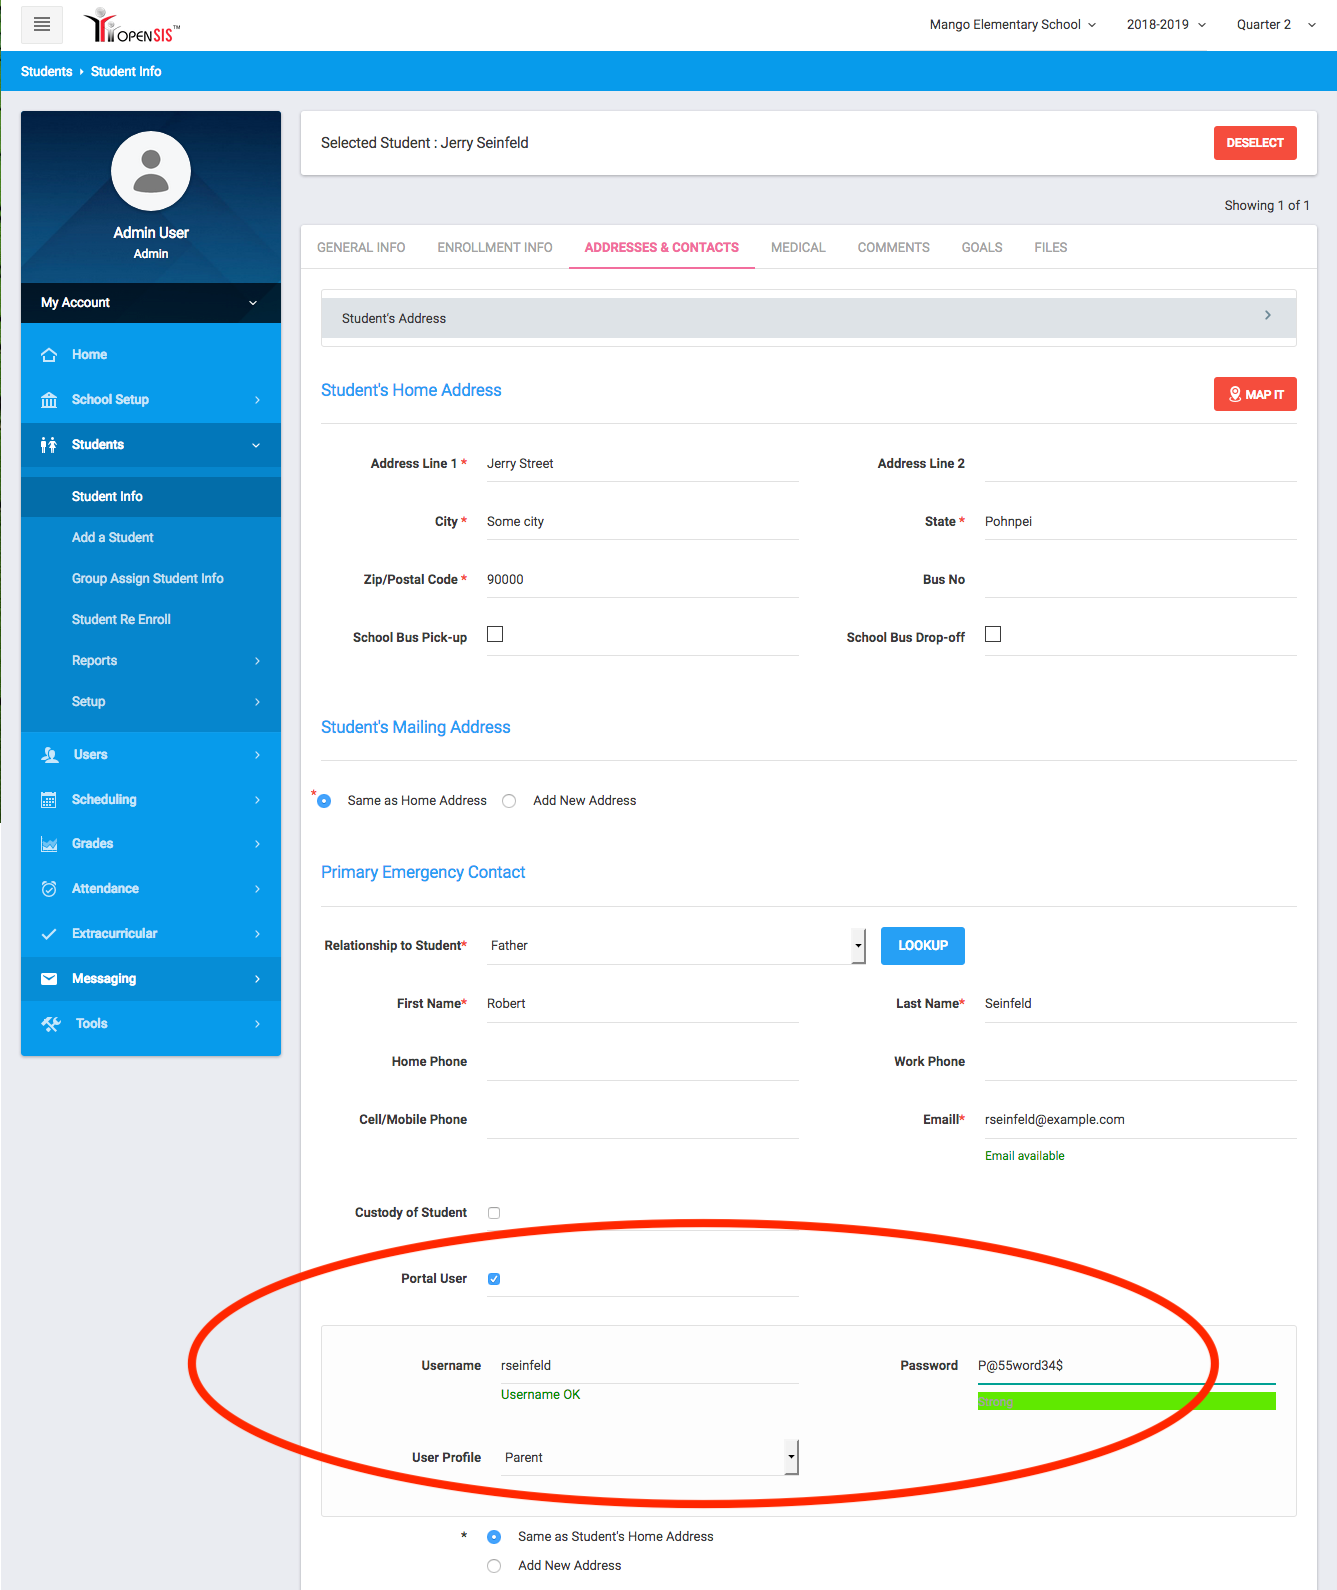1337x1590 pixels.
Task: Click the Home house icon in sidebar
Action: pyautogui.click(x=49, y=355)
